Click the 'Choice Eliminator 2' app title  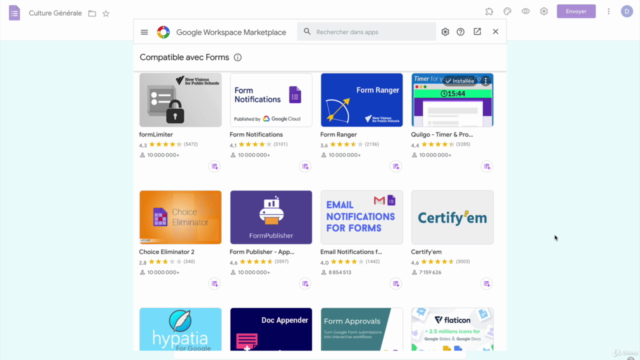click(x=167, y=252)
